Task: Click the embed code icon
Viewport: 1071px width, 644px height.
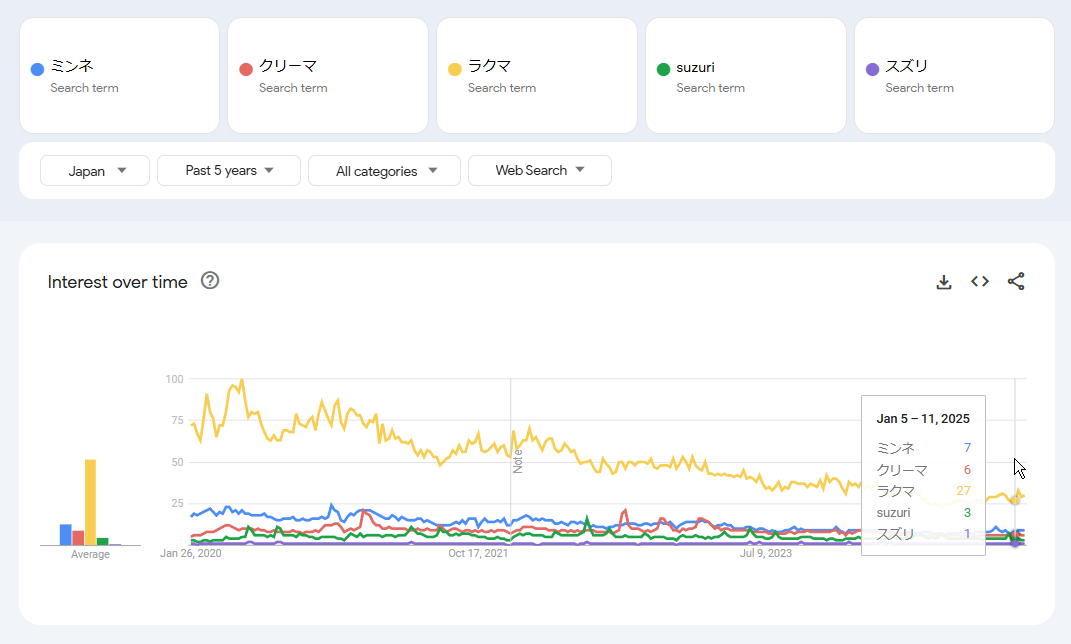Action: click(980, 282)
